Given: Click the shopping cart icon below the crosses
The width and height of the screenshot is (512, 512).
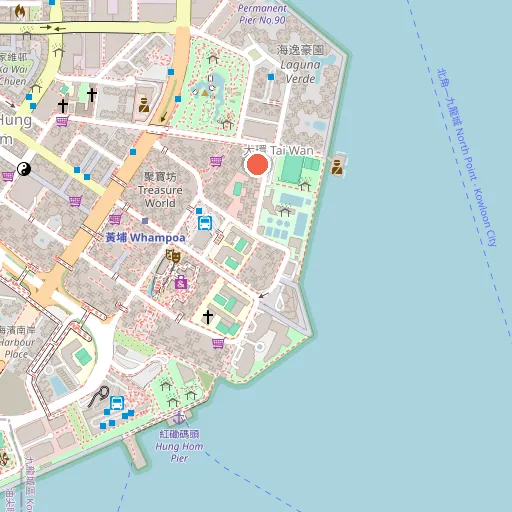Looking at the screenshot, I should click(x=62, y=121).
